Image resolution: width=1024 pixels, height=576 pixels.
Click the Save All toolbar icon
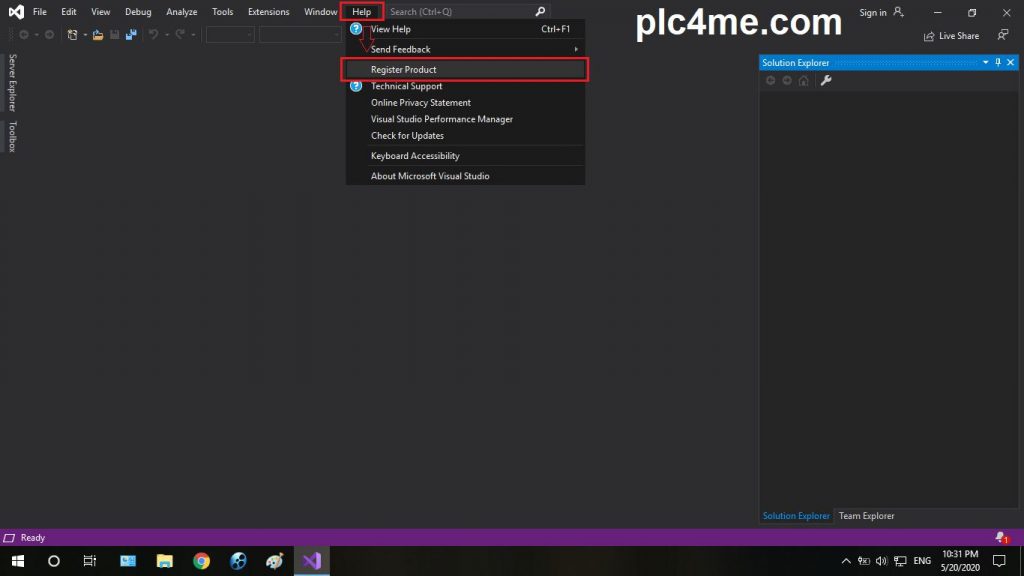point(130,35)
